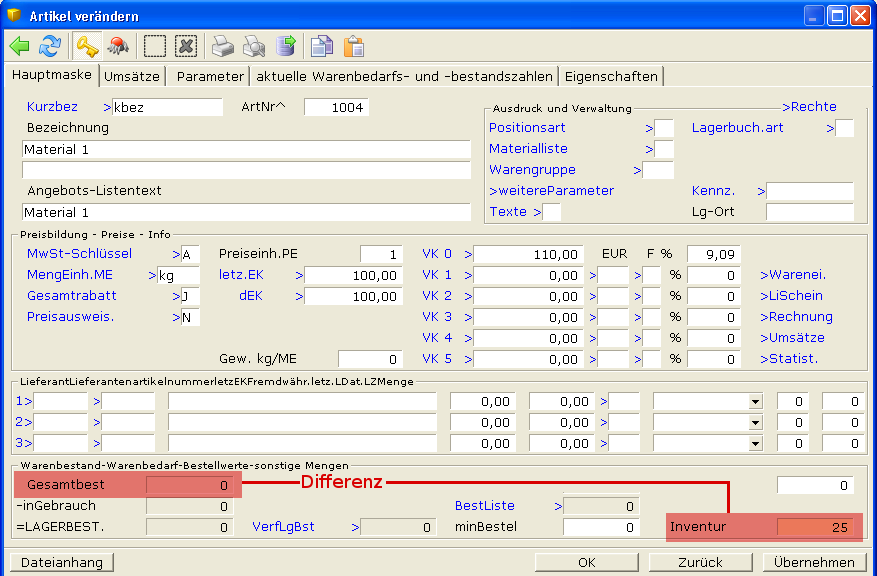877x576 pixels.
Task: Click the blue refresh arrows icon
Action: coord(50,46)
